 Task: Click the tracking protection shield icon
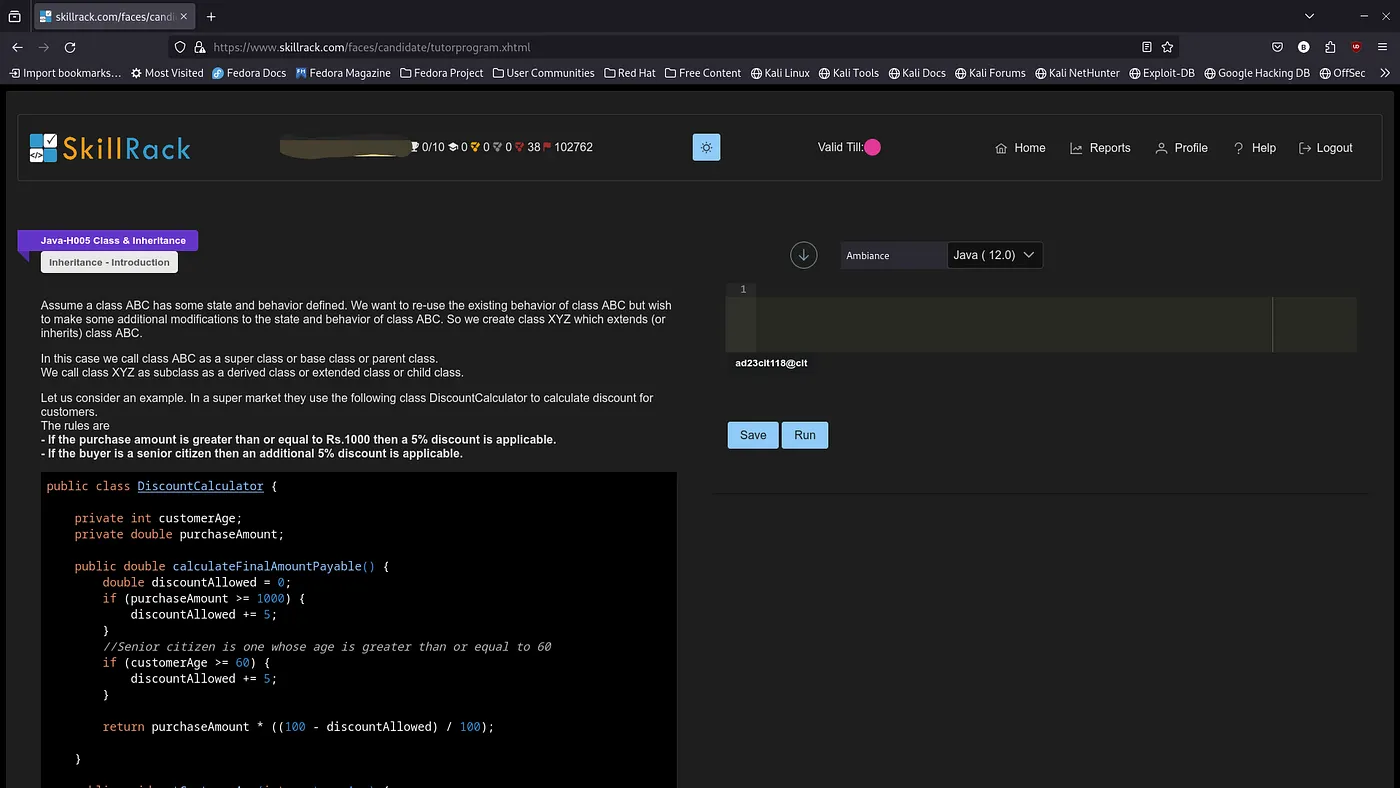click(x=180, y=47)
